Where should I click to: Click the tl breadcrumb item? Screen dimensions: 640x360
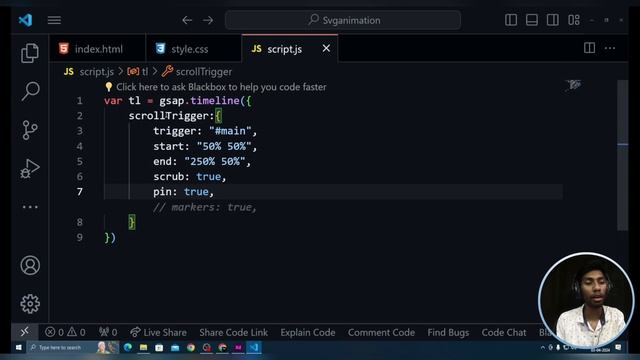[145, 72]
